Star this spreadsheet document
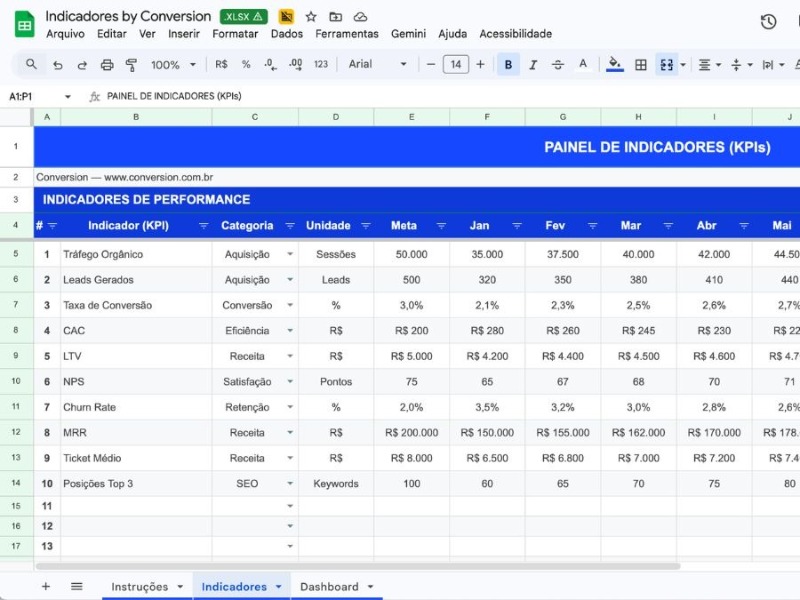 coord(311,17)
